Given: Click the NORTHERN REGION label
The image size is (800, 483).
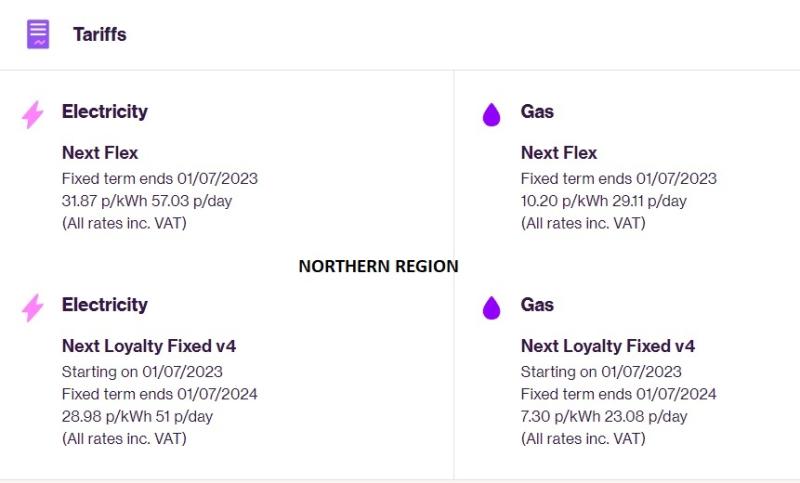Looking at the screenshot, I should [379, 266].
